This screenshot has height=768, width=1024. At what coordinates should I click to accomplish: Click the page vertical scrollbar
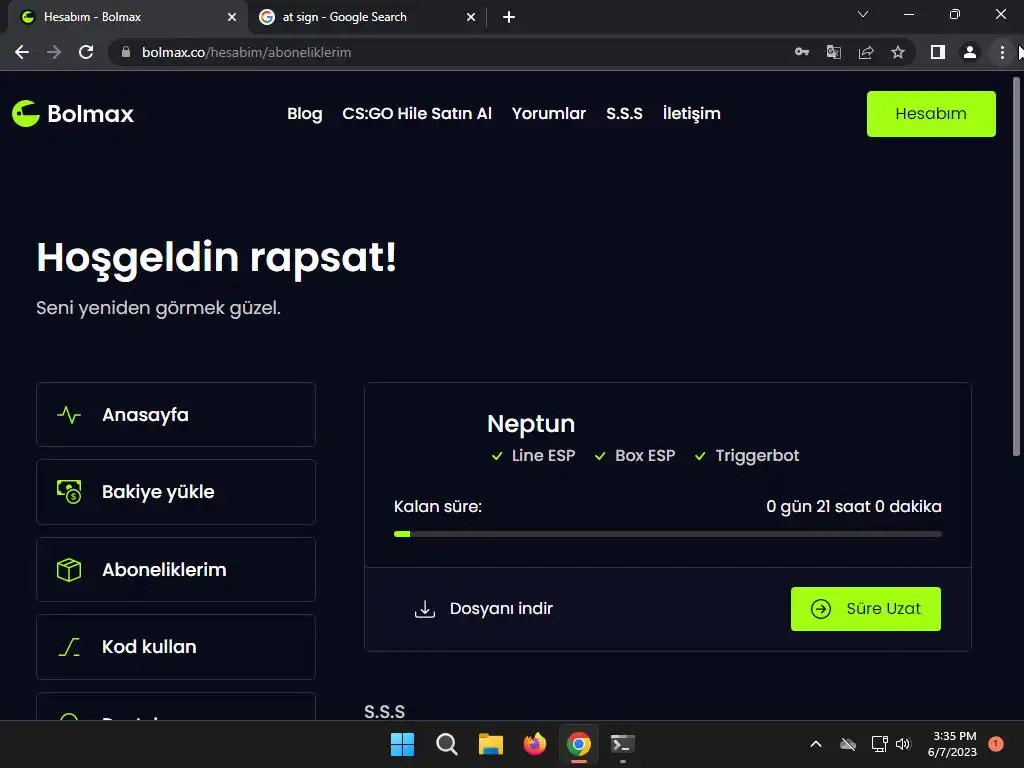coord(1016,268)
